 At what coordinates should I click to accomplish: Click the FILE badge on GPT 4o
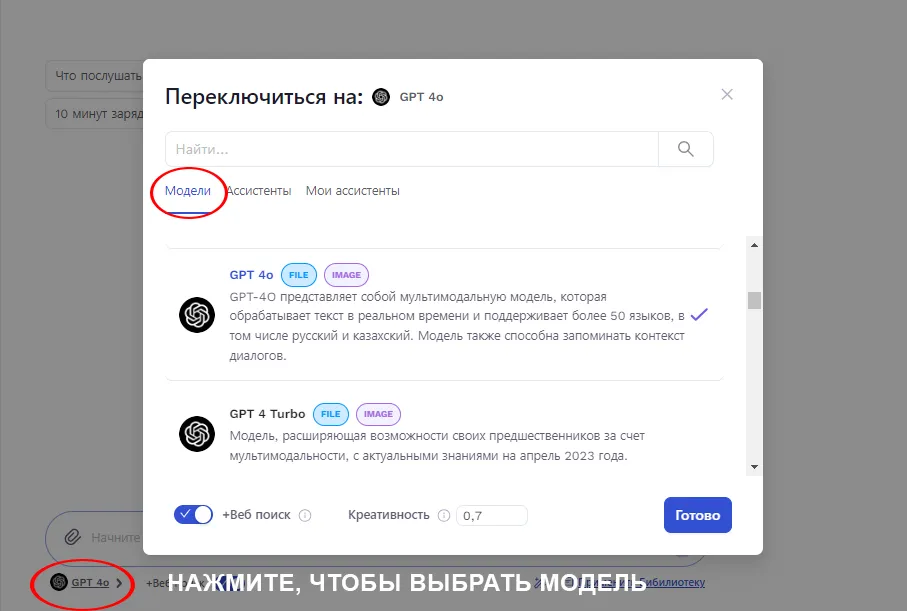coord(298,274)
